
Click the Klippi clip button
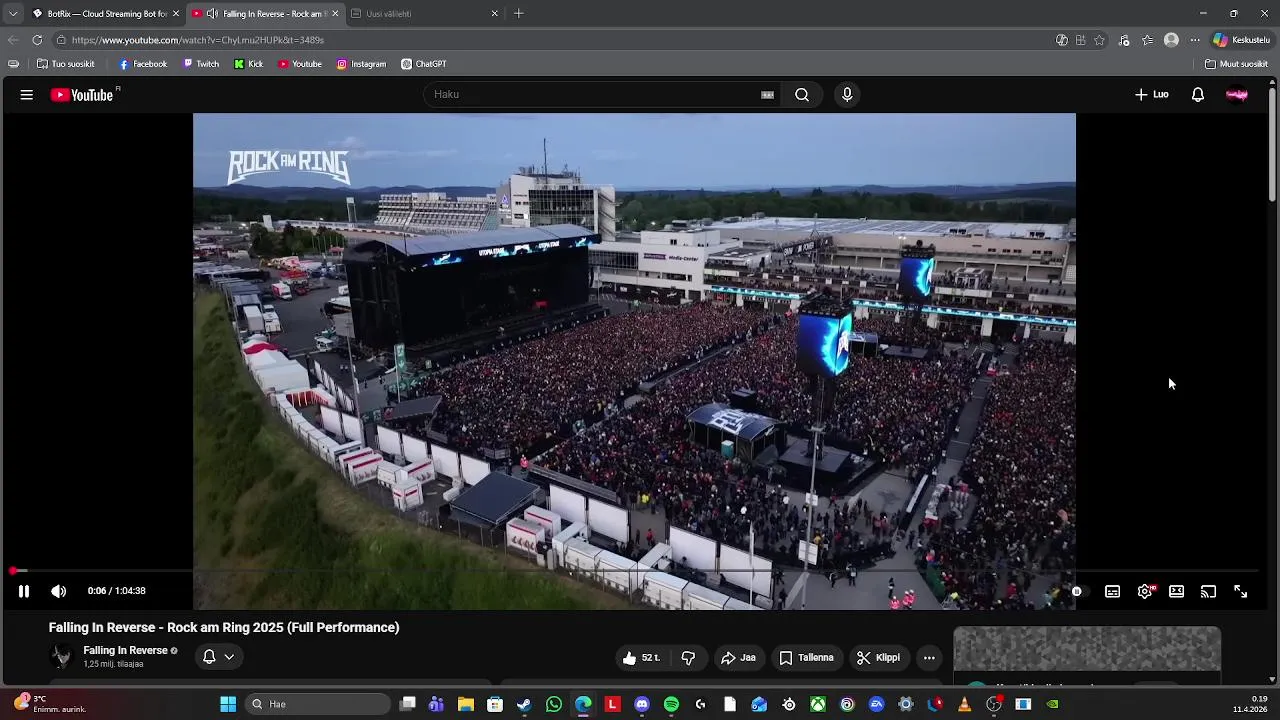pos(878,658)
